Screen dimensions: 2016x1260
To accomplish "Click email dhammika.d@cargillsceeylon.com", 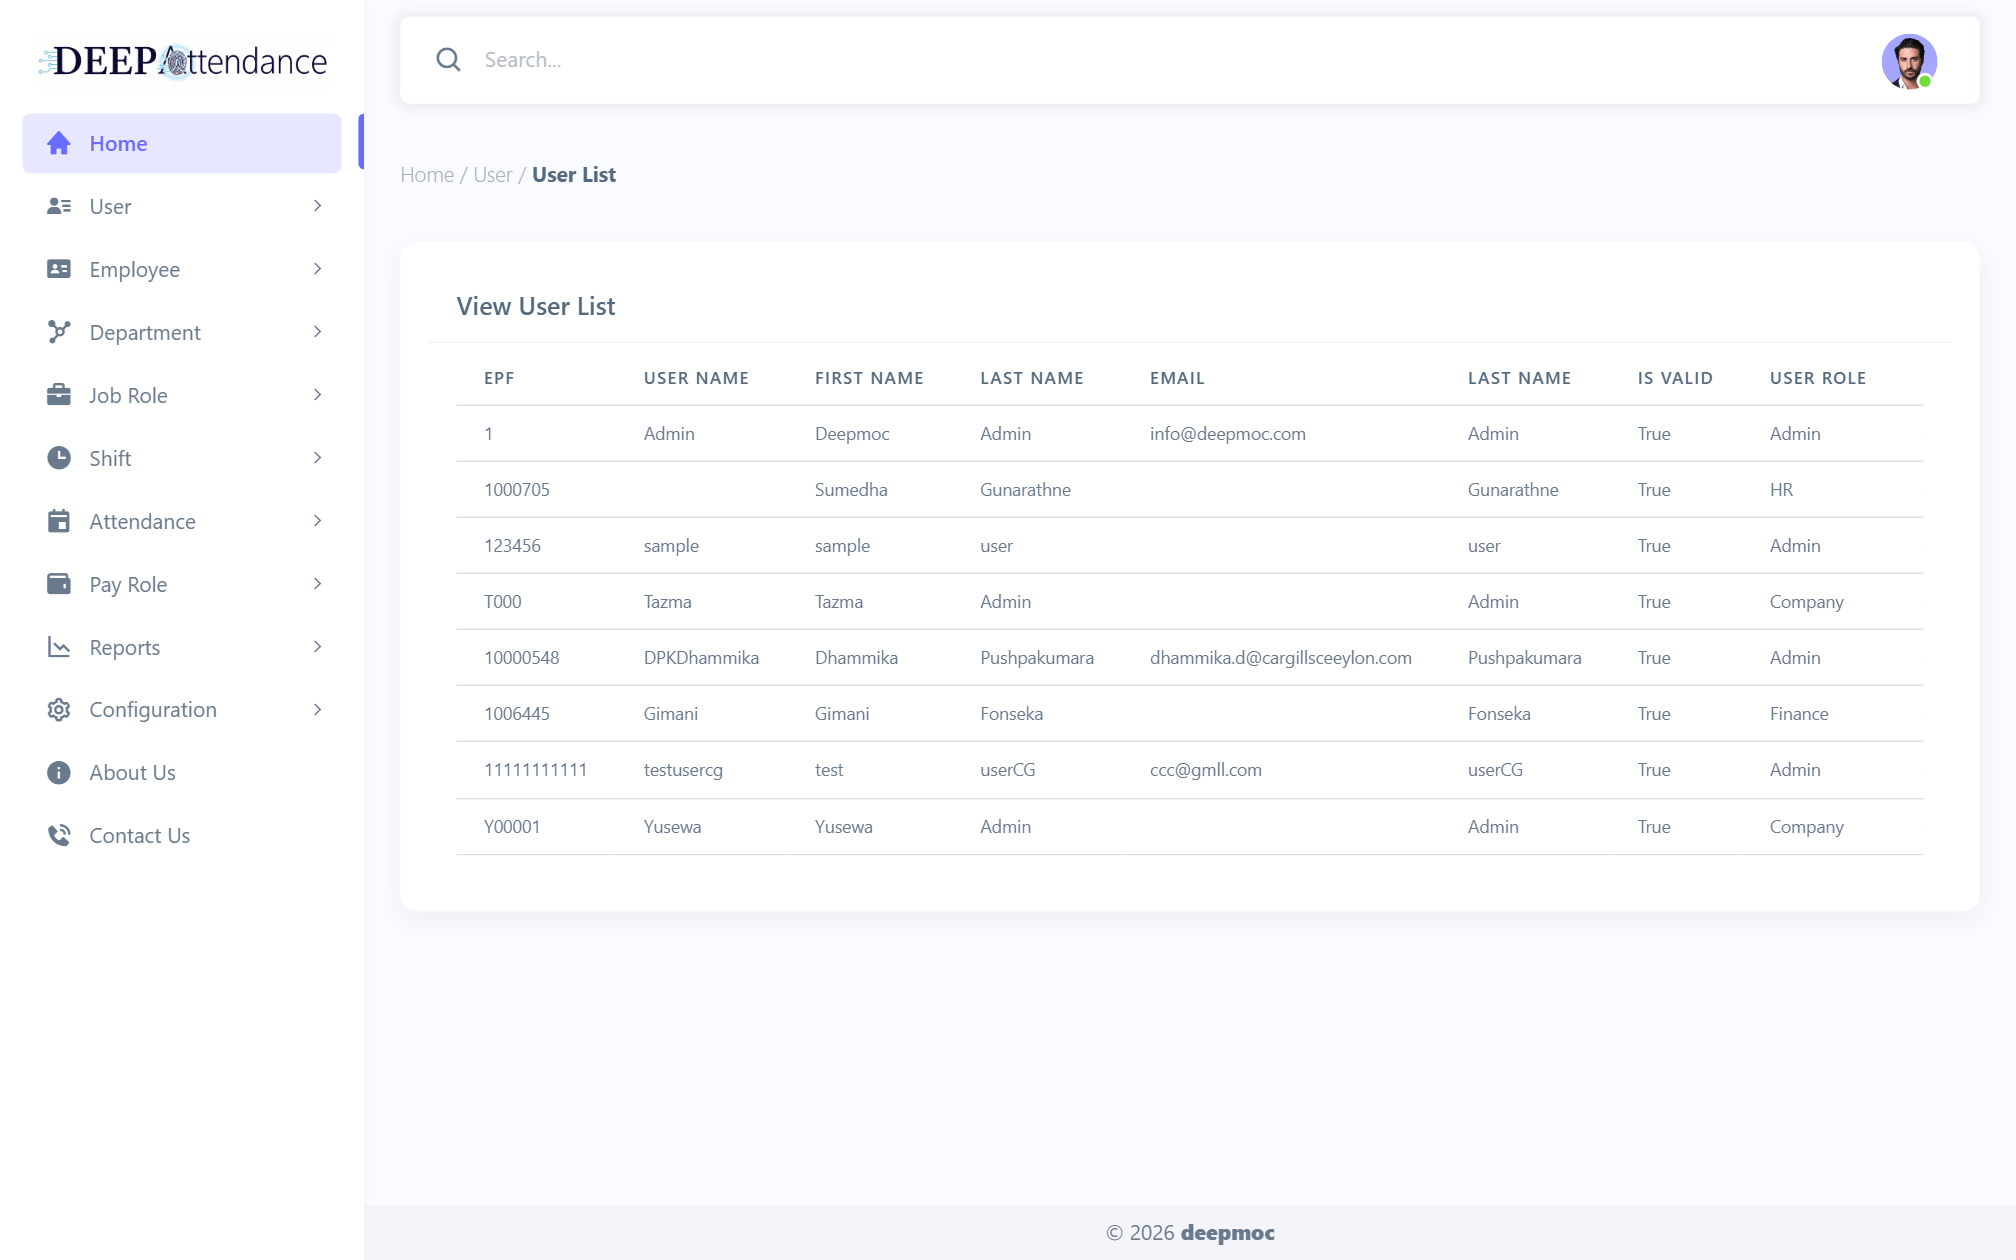I will coord(1280,658).
